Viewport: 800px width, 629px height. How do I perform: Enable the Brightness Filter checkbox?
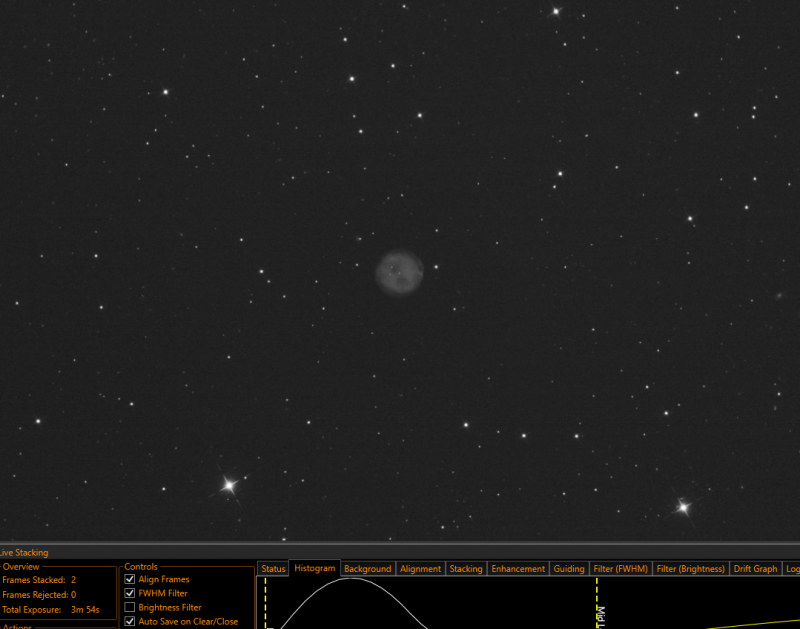[x=130, y=607]
